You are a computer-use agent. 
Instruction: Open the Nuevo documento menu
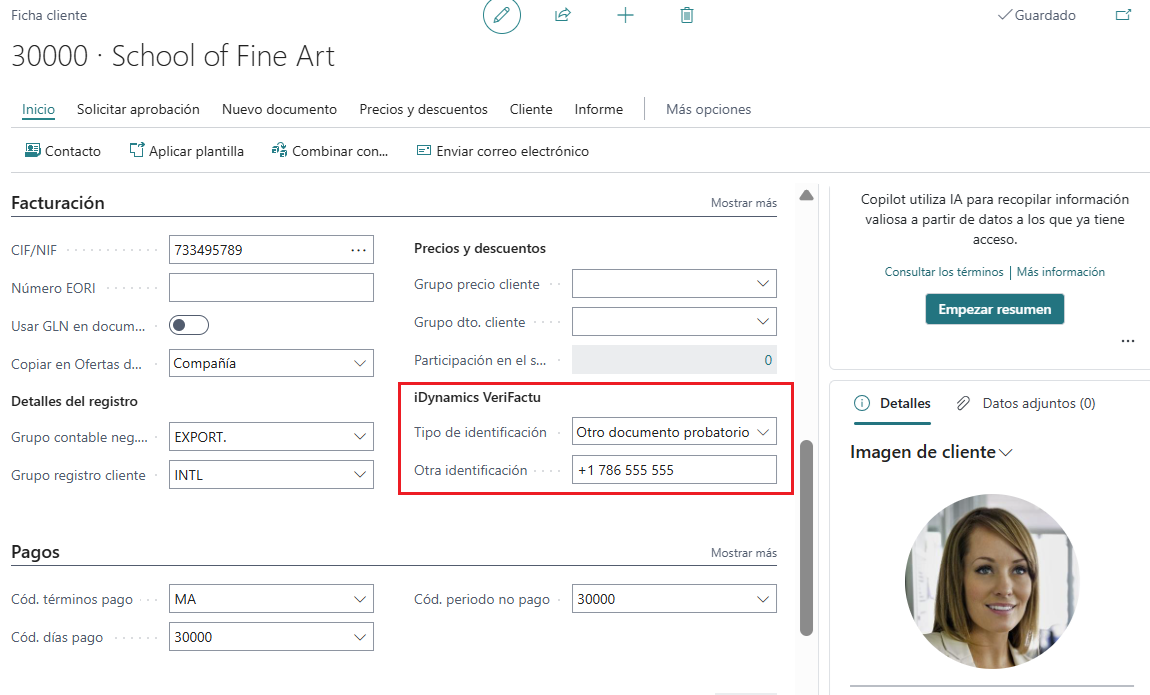click(x=279, y=109)
